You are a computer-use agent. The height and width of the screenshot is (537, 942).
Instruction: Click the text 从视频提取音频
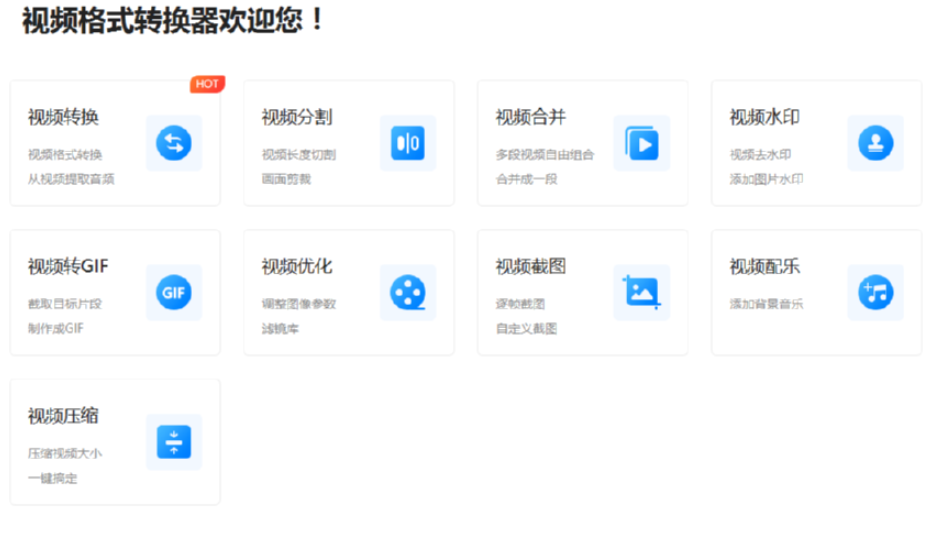click(71, 179)
